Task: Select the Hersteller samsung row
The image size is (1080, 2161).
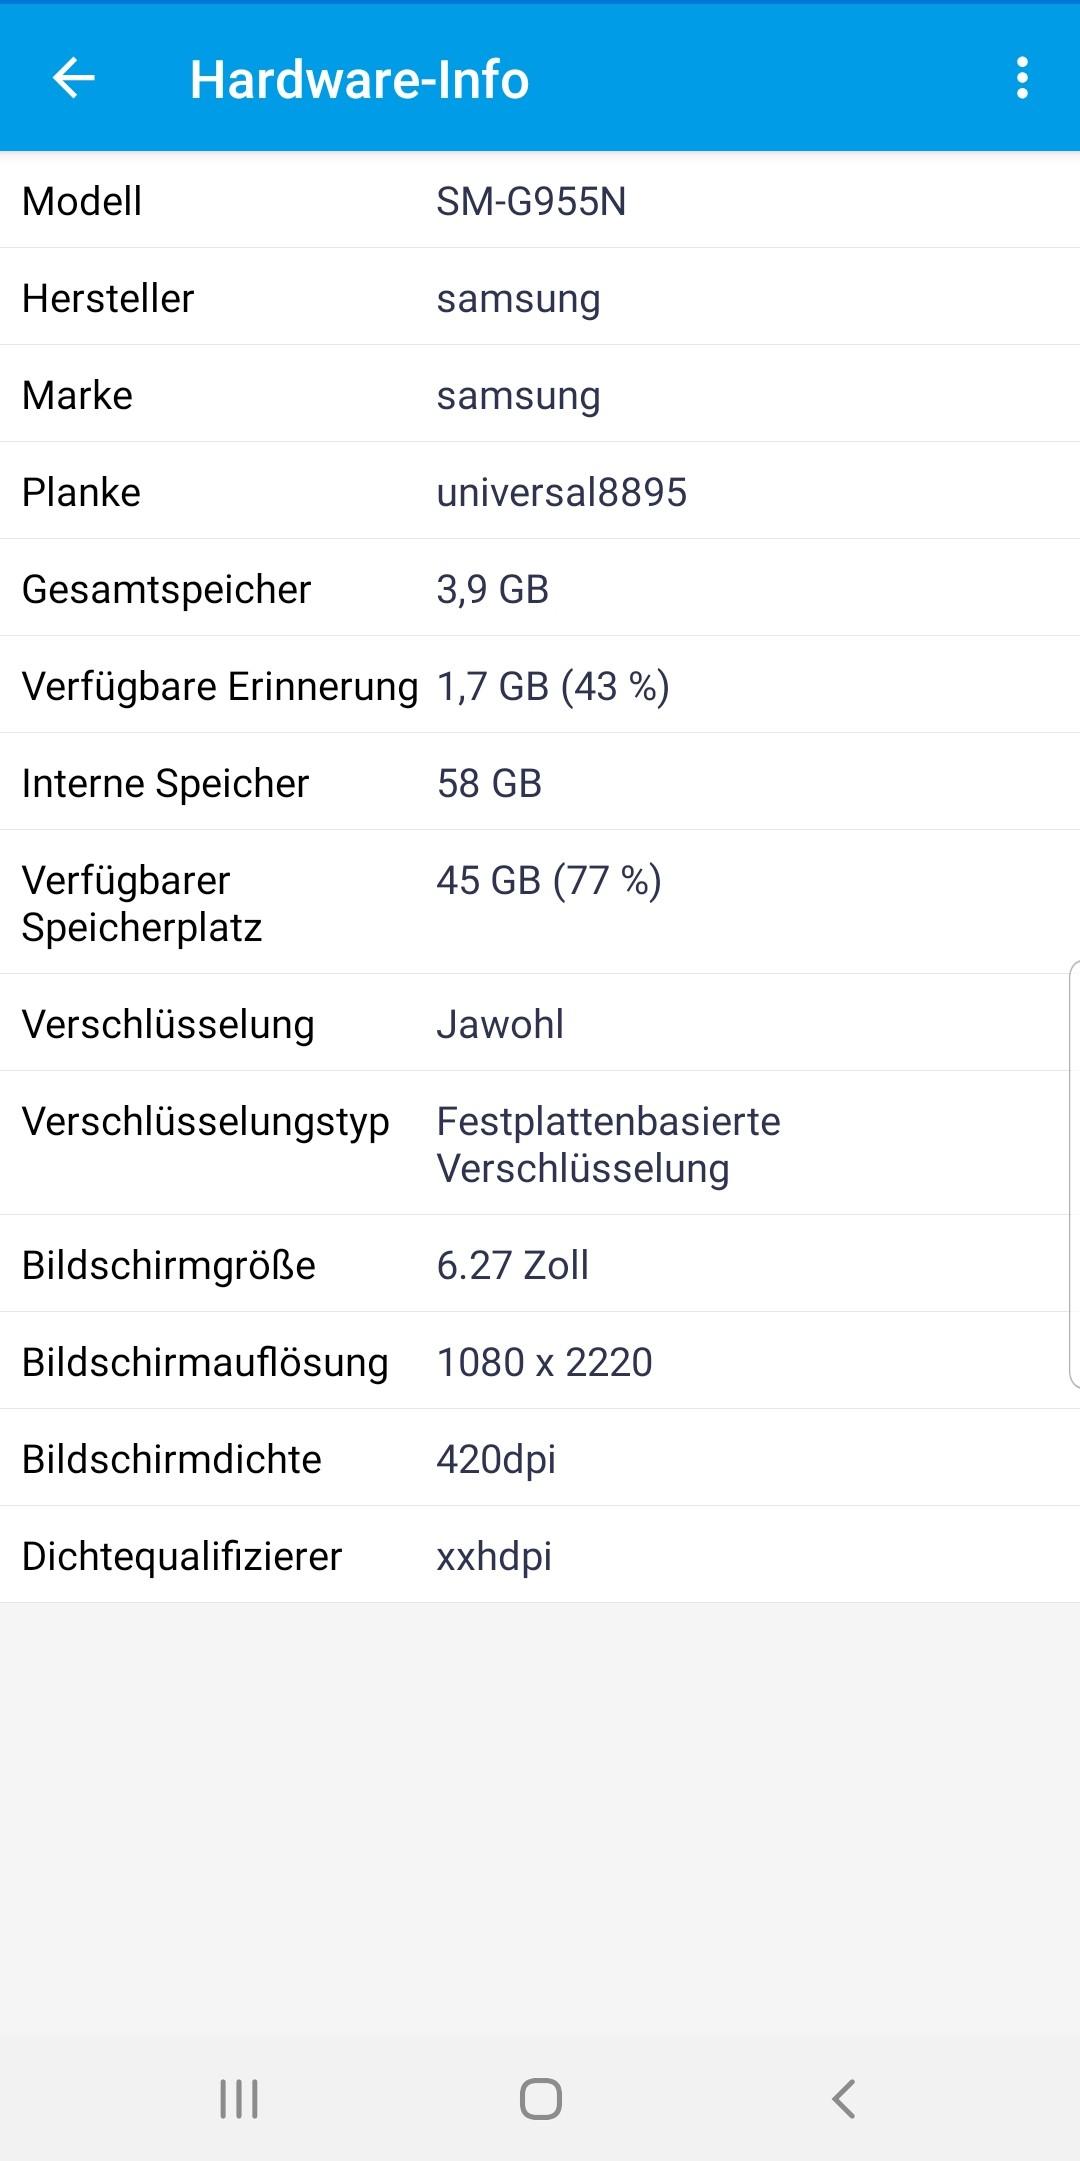Action: pyautogui.click(x=540, y=297)
